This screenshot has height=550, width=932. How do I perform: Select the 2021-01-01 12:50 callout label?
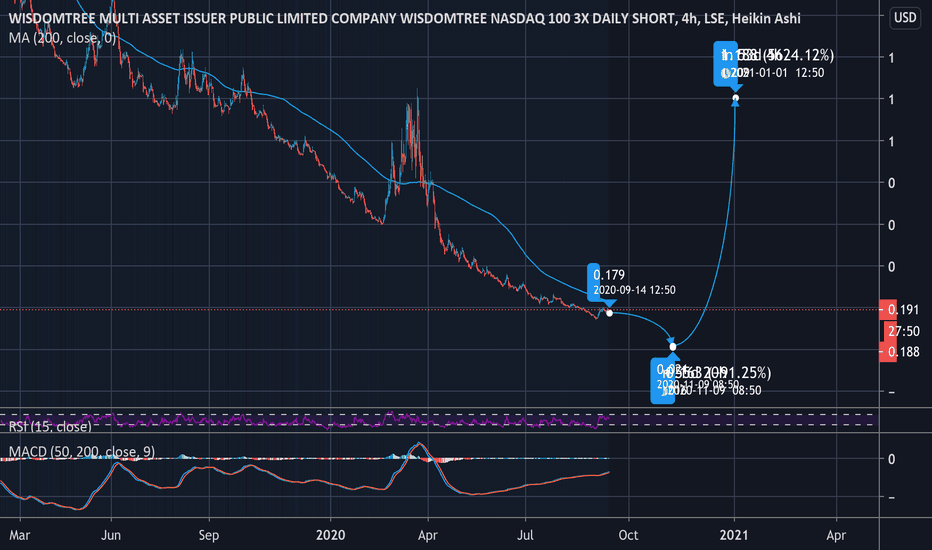[773, 64]
